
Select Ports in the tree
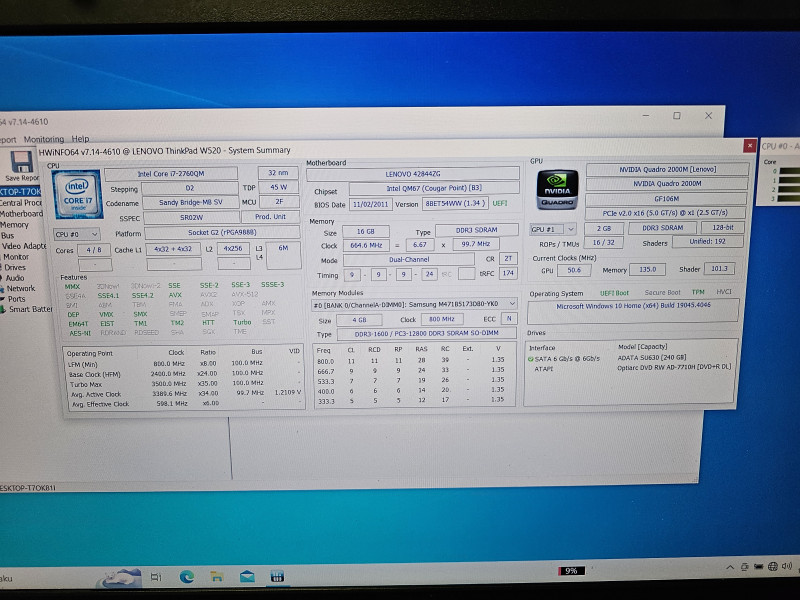pyautogui.click(x=16, y=299)
